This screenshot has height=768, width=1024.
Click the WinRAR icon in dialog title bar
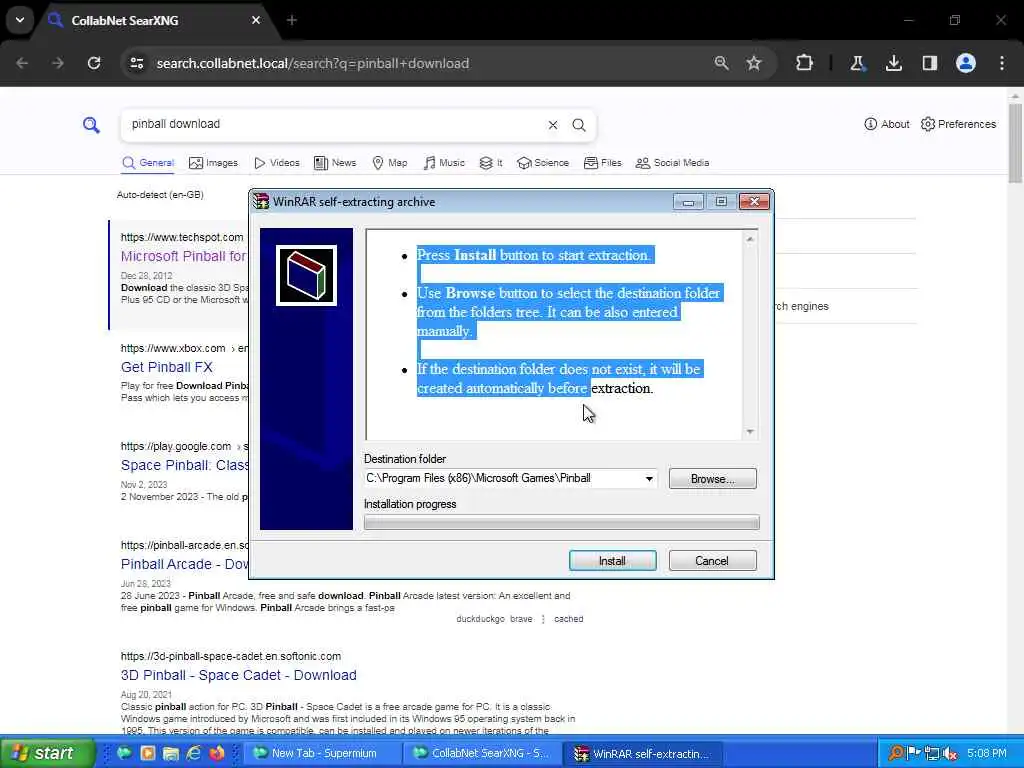click(261, 201)
